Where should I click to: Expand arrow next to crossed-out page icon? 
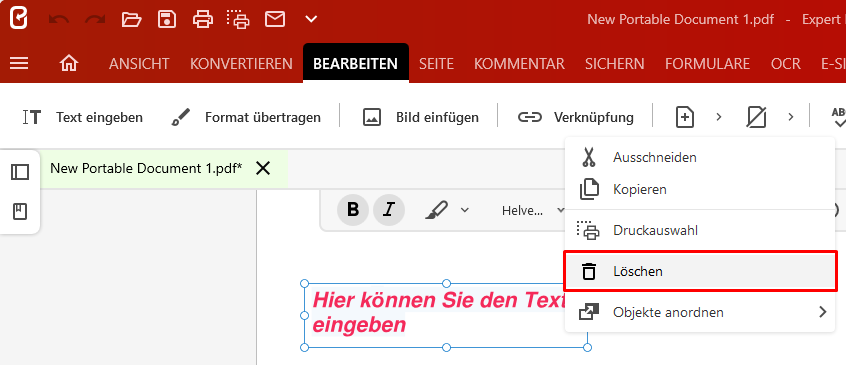point(791,117)
